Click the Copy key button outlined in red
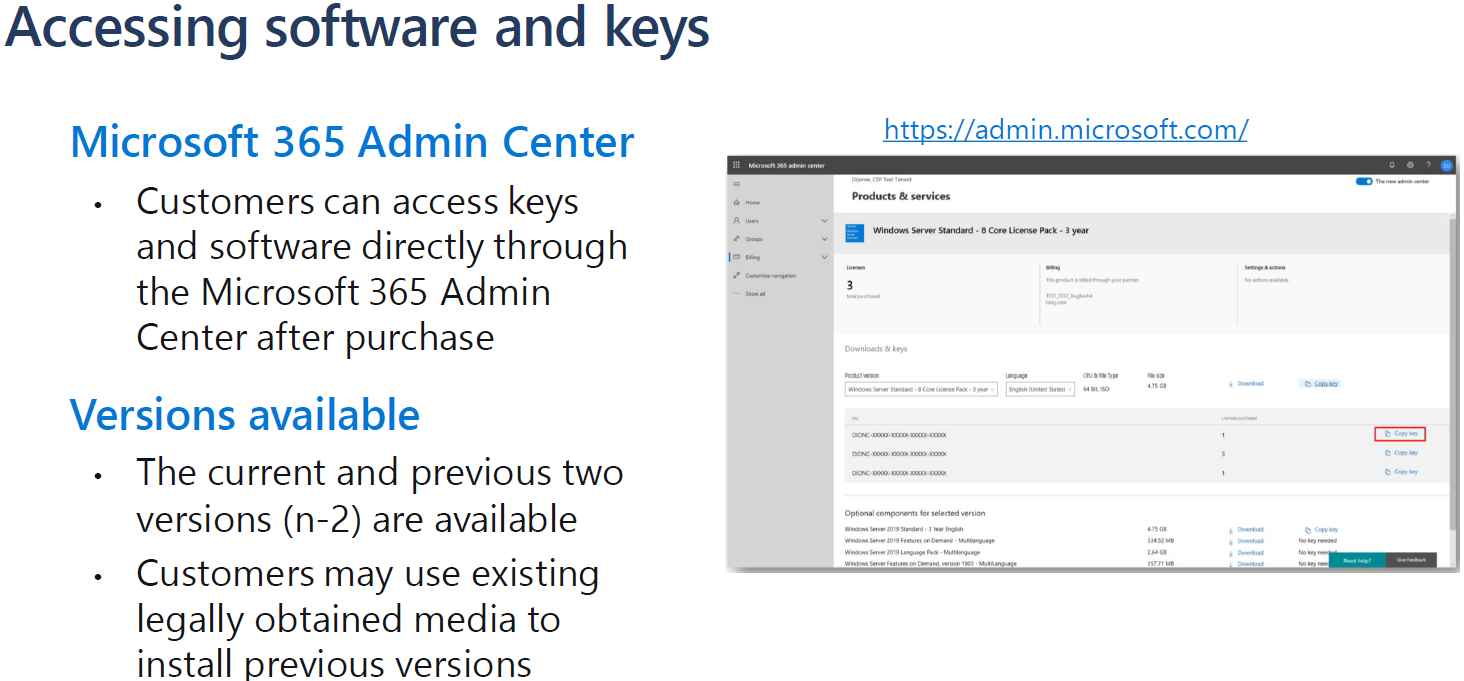Screen dimensions: 1464x681 pyautogui.click(x=1399, y=434)
